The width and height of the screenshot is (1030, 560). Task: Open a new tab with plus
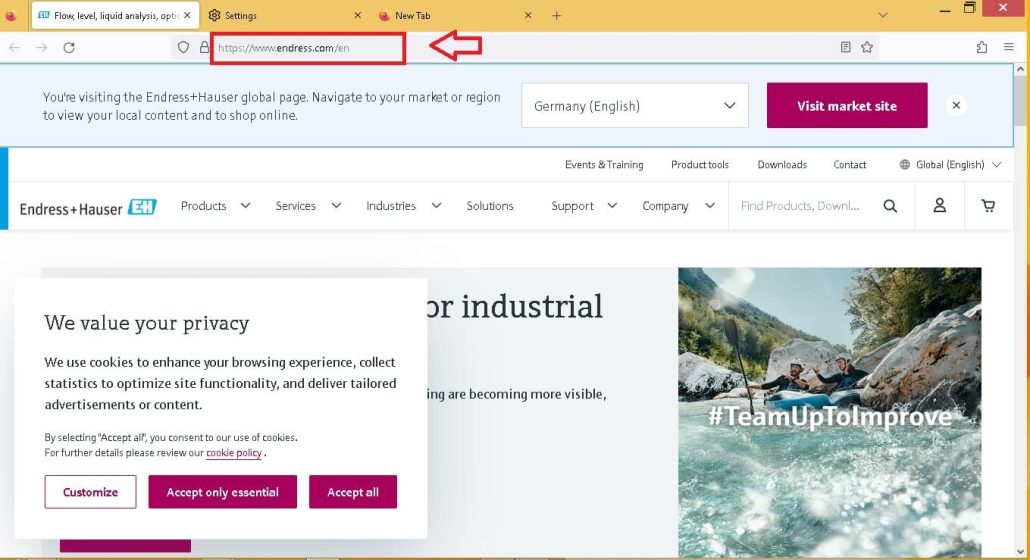[x=556, y=15]
